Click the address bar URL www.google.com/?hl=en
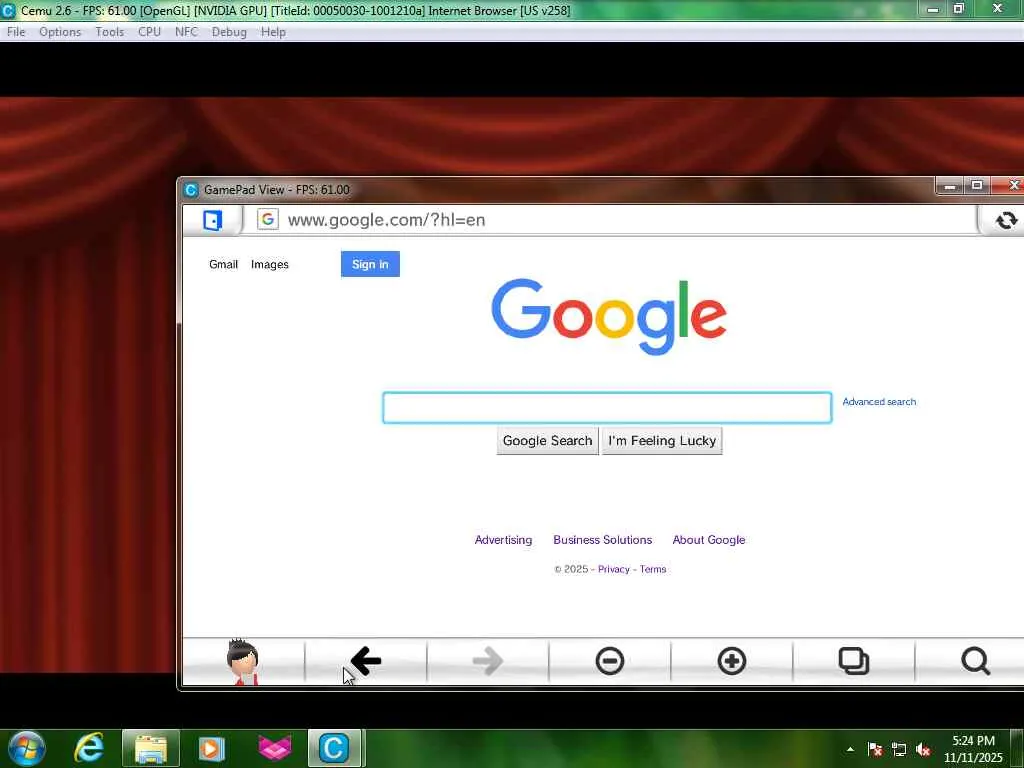 pyautogui.click(x=387, y=220)
